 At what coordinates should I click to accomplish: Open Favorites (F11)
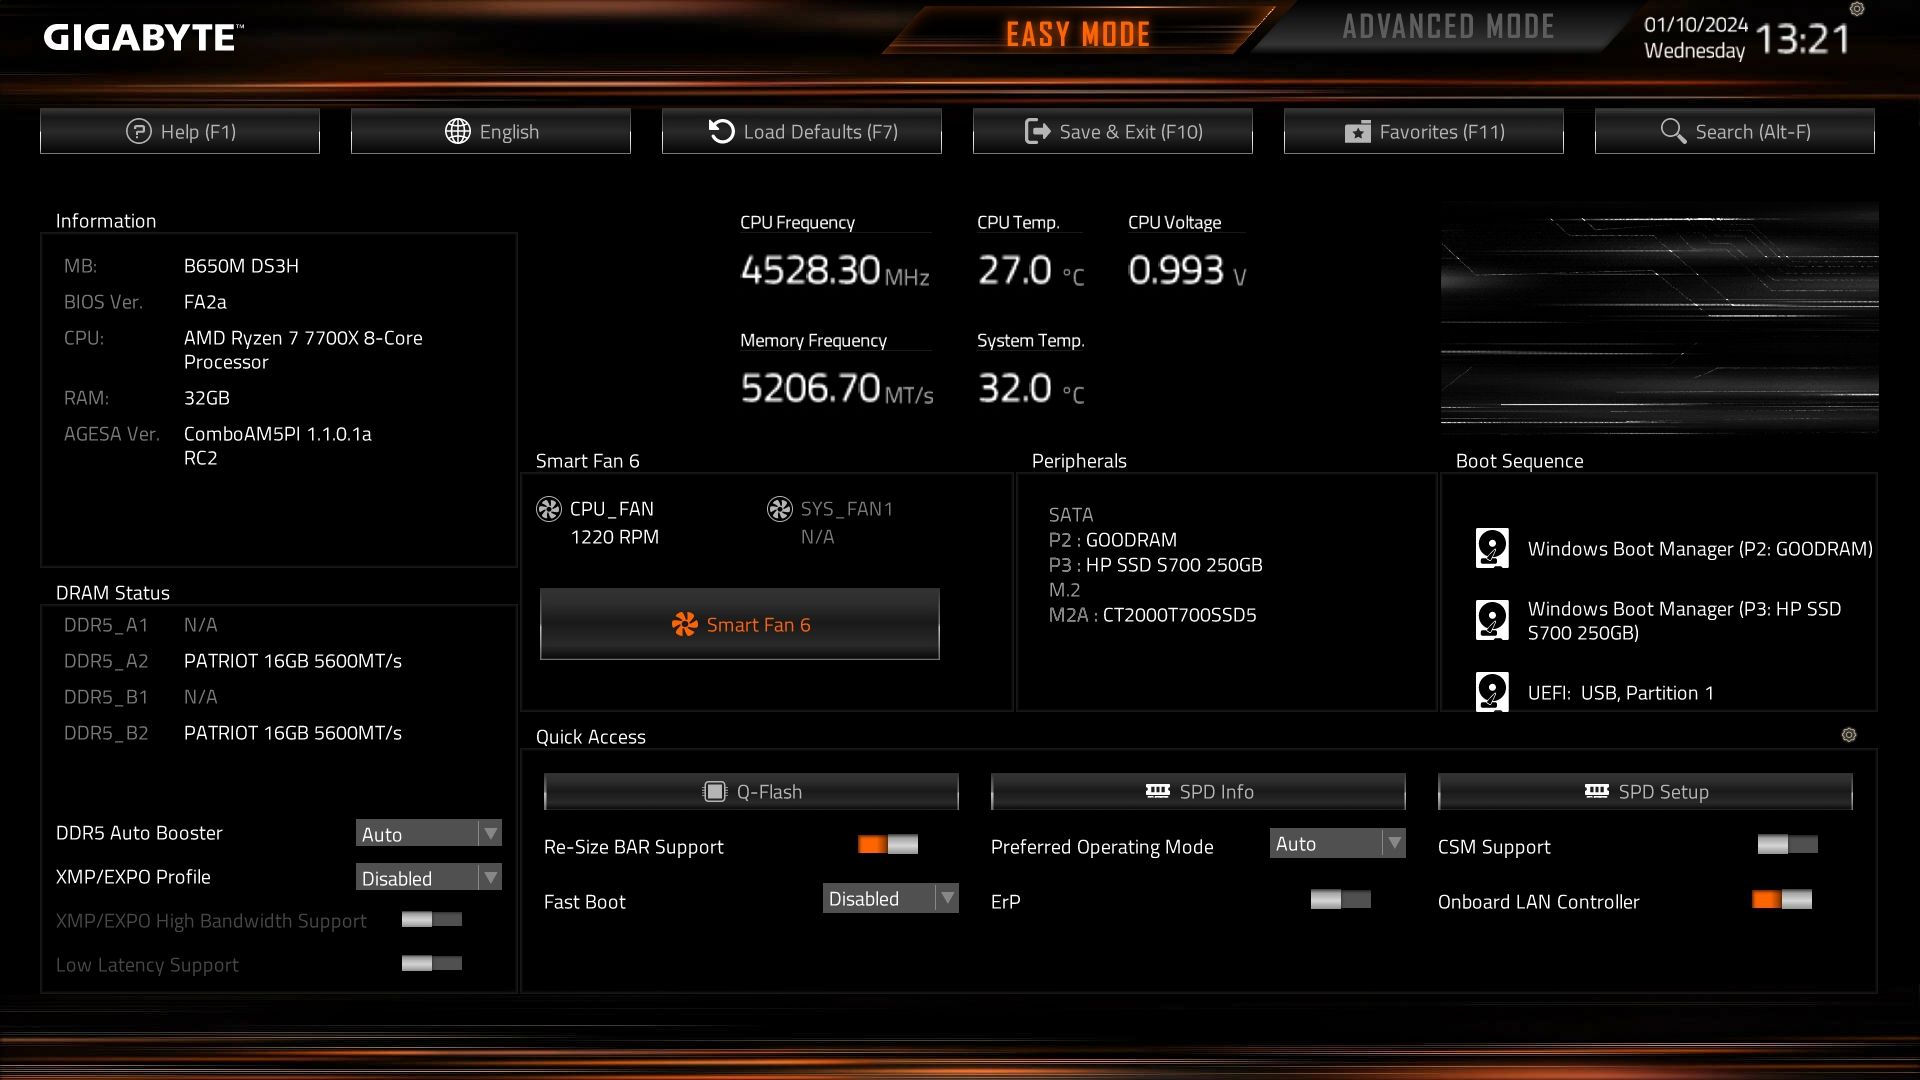[x=1424, y=131]
